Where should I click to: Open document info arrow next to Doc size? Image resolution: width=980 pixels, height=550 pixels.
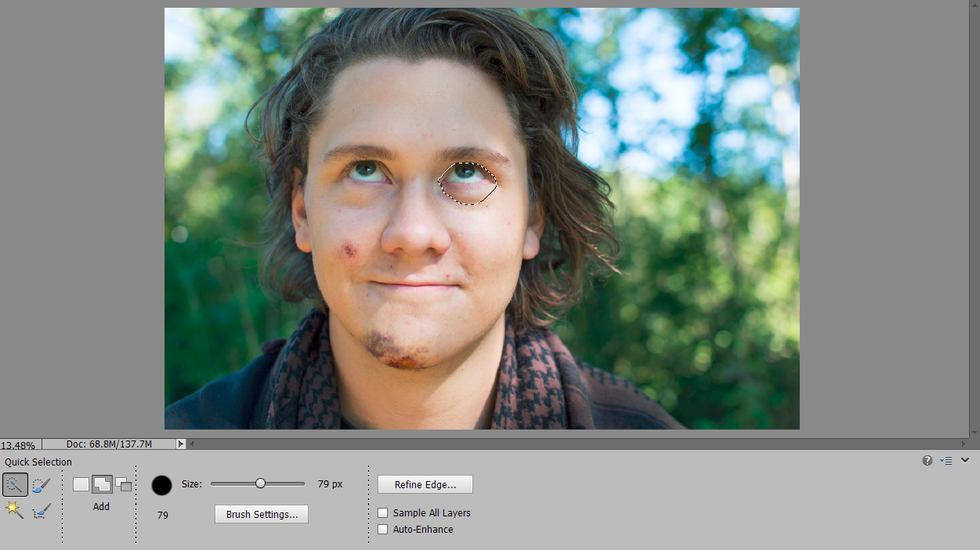[181, 444]
